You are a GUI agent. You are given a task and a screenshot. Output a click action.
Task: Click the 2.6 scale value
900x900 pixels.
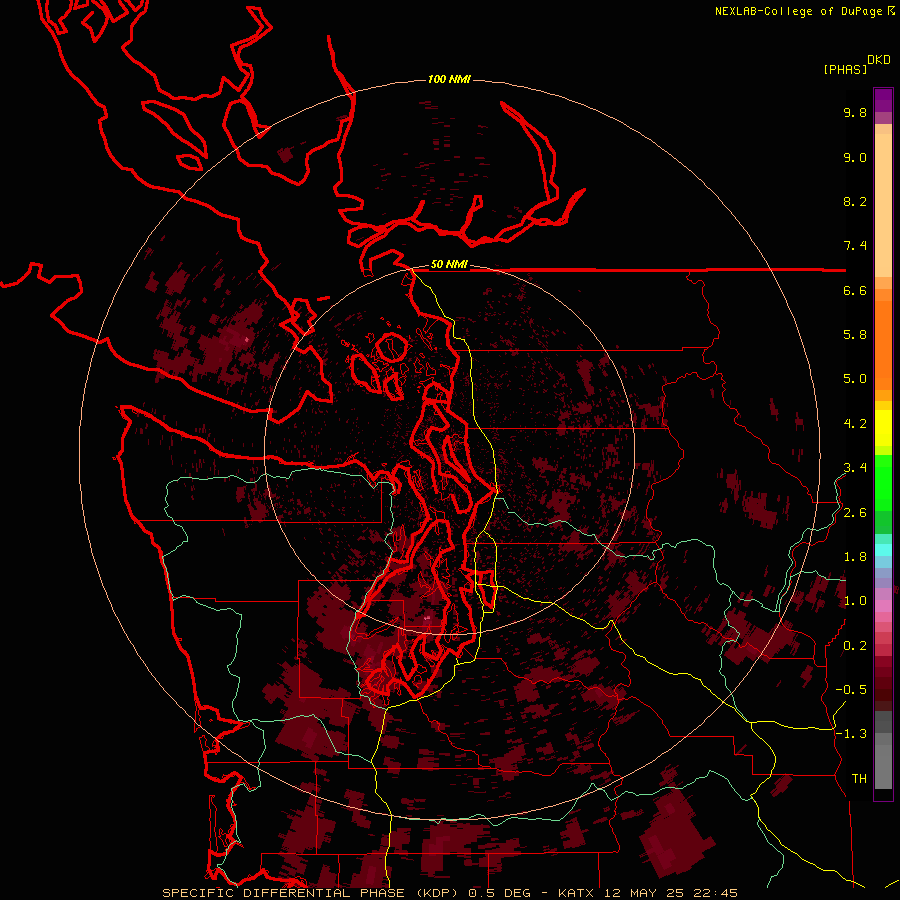coord(855,513)
